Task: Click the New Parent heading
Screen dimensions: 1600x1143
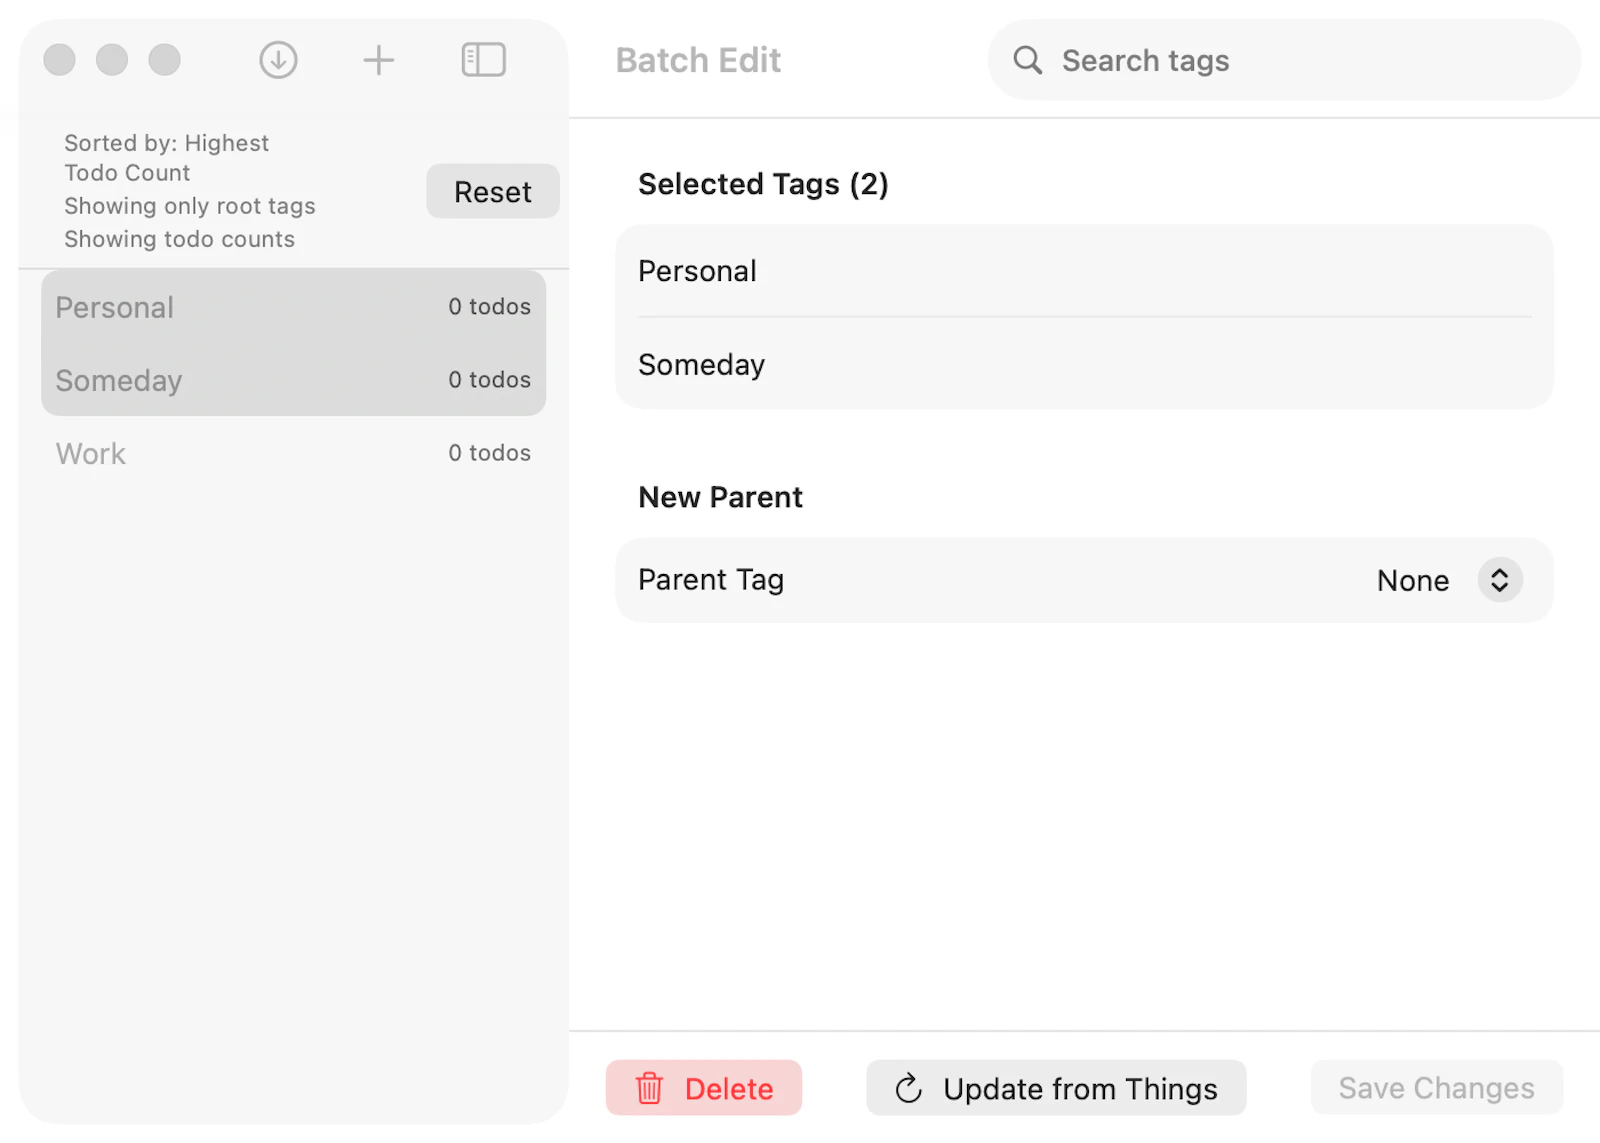Action: (720, 497)
